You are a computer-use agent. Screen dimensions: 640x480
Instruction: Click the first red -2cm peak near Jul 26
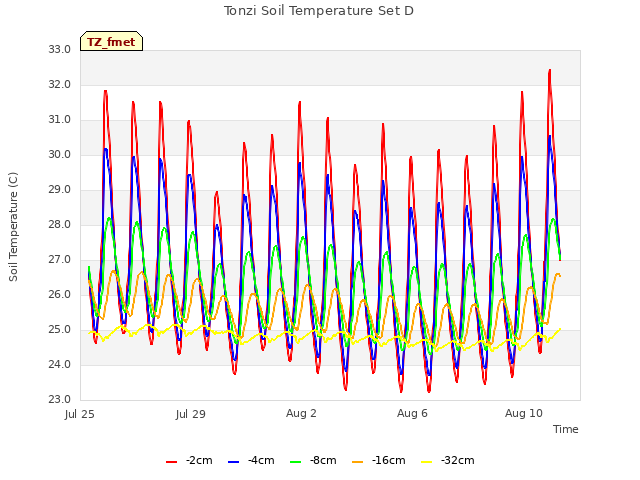click(105, 91)
